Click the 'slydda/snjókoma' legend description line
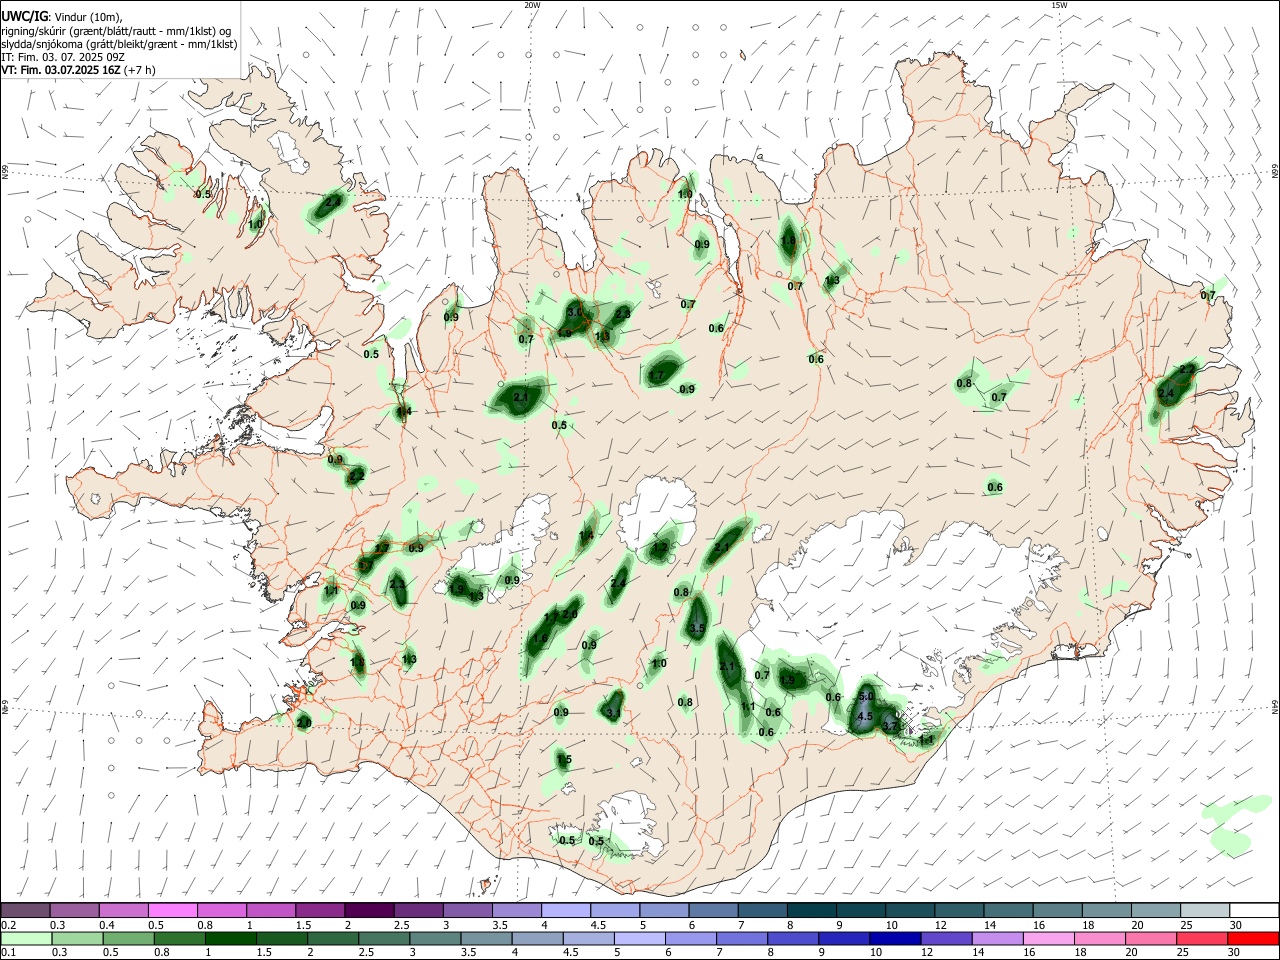This screenshot has width=1280, height=960. (x=119, y=44)
